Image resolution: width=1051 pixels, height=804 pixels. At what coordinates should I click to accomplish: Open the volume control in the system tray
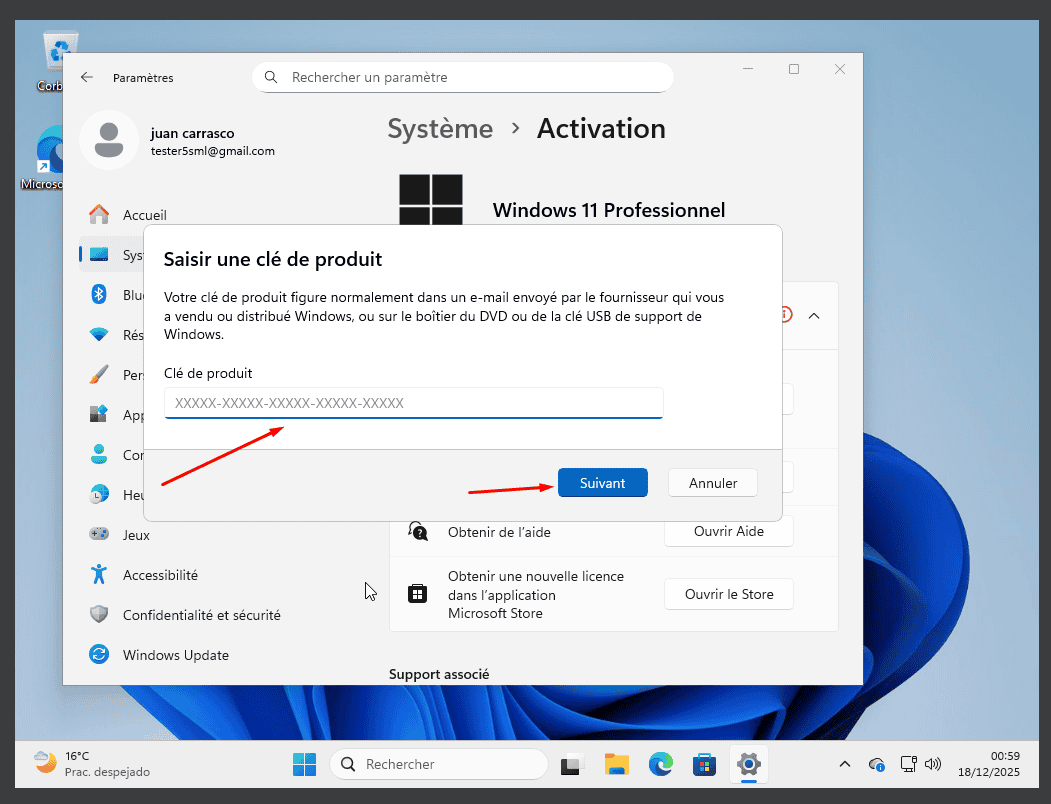click(933, 765)
